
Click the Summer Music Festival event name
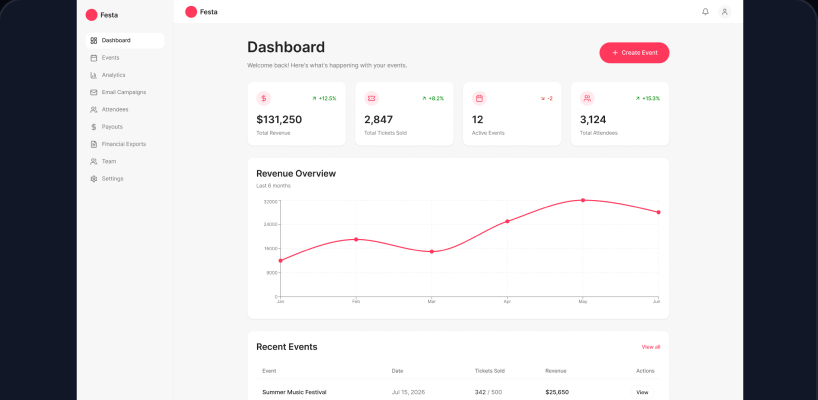[294, 392]
